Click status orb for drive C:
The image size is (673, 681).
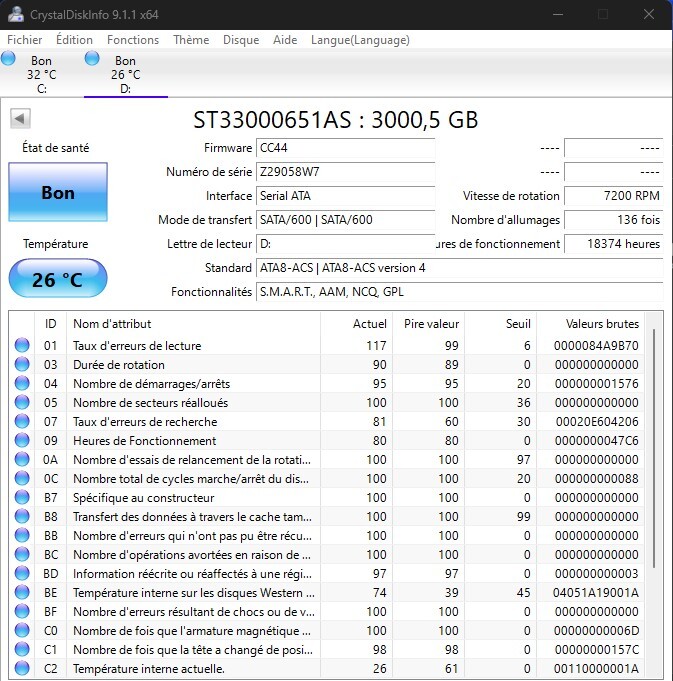(9, 59)
